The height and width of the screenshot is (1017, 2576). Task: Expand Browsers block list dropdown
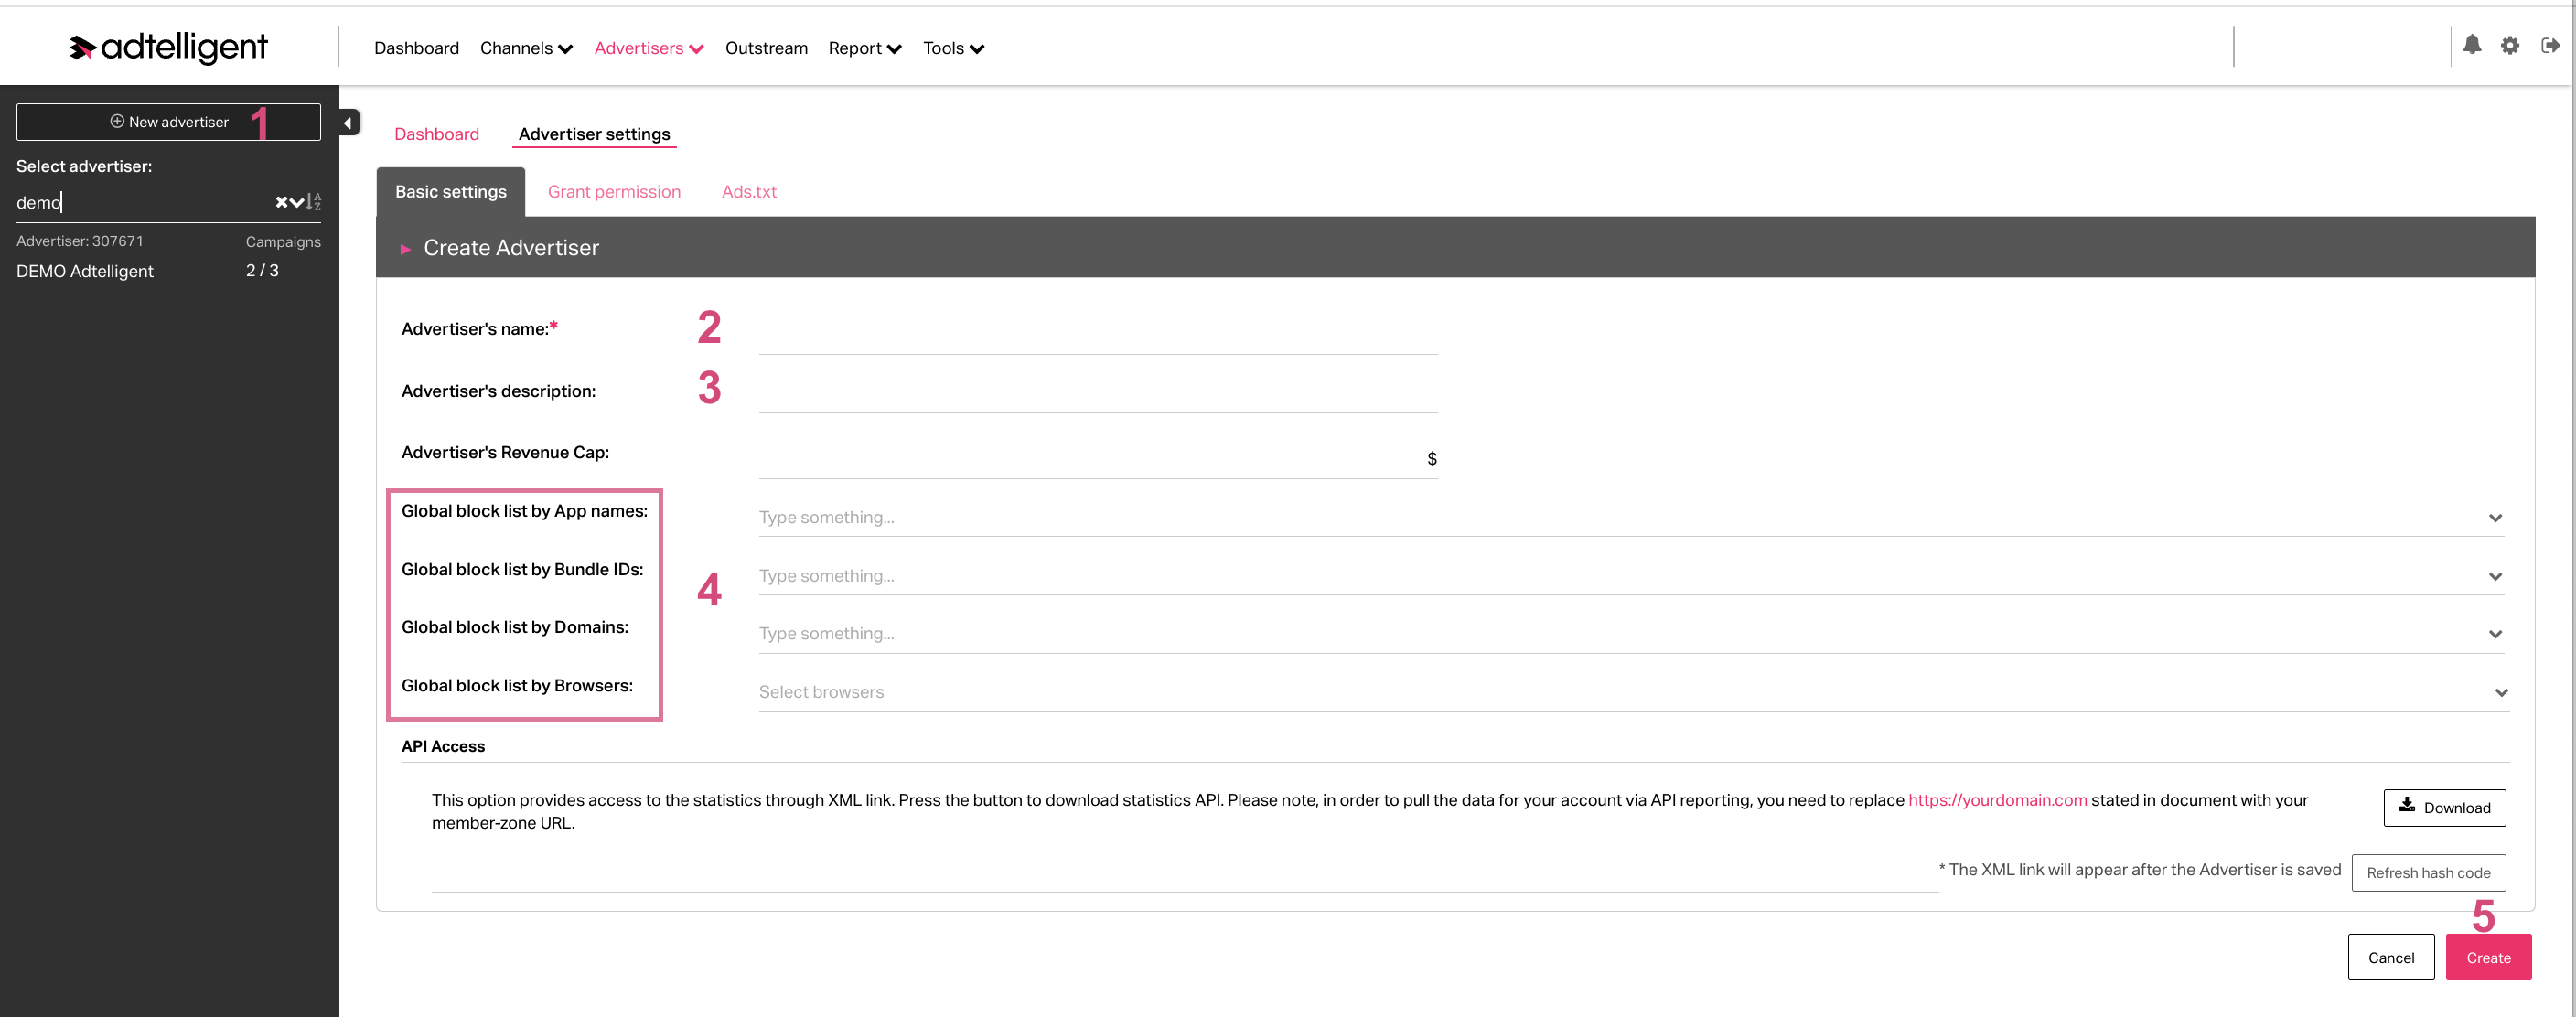2500,692
